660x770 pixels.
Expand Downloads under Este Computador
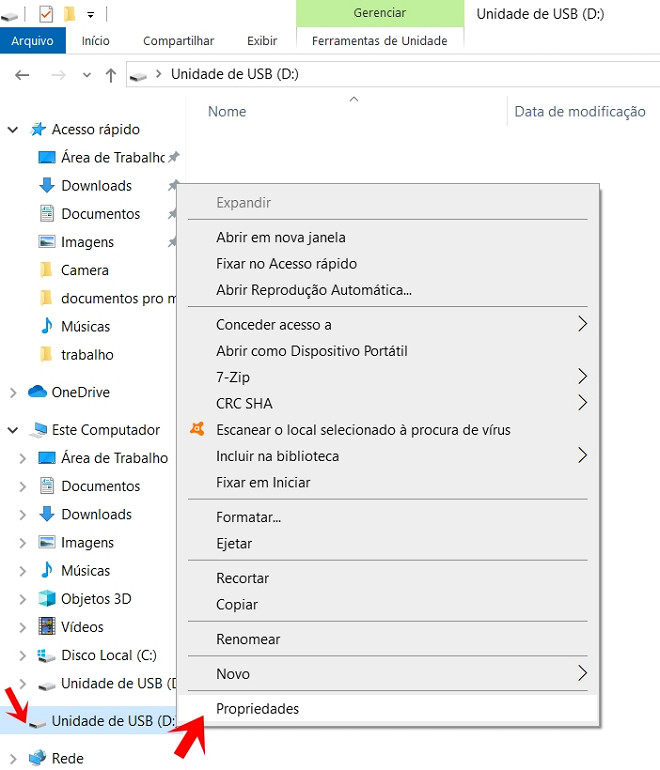tap(23, 515)
